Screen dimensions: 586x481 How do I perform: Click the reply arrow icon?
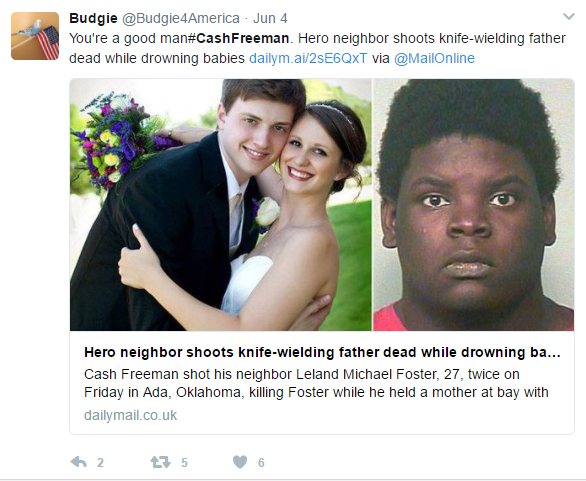(78, 462)
